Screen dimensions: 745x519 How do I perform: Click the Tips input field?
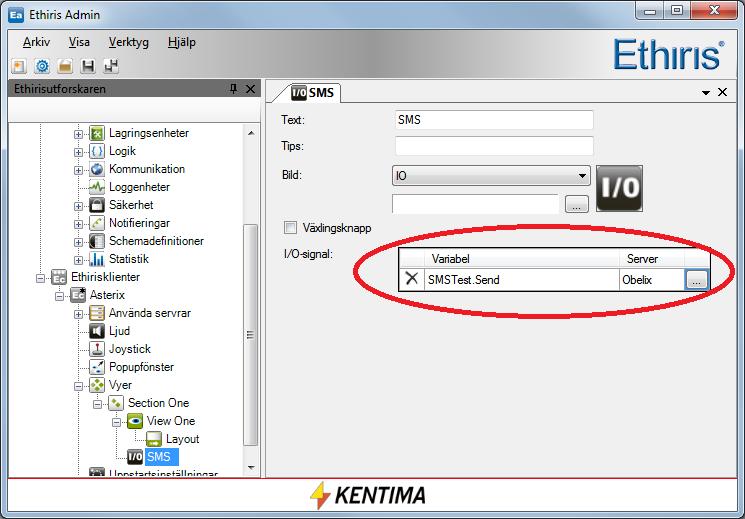494,146
